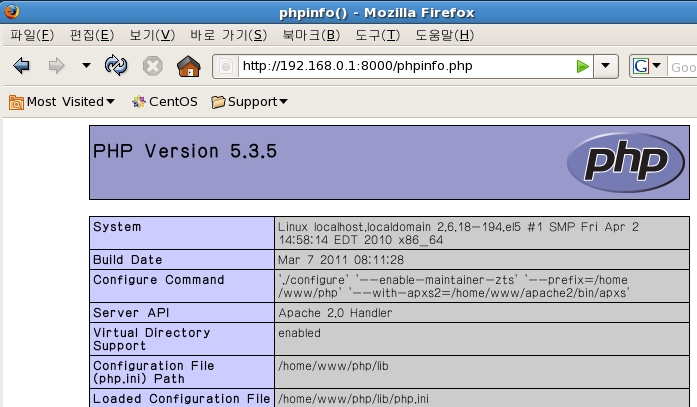Click the Build Date row label

(128, 260)
